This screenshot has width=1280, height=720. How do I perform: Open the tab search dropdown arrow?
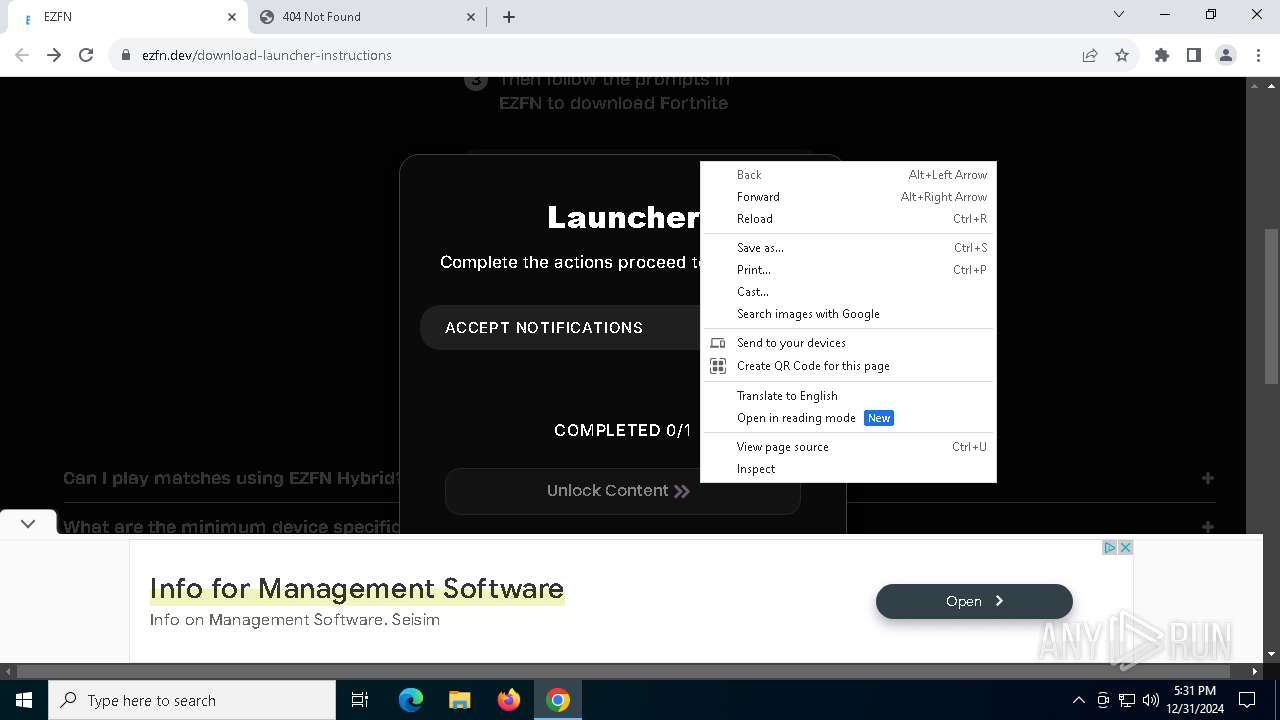tap(1119, 15)
